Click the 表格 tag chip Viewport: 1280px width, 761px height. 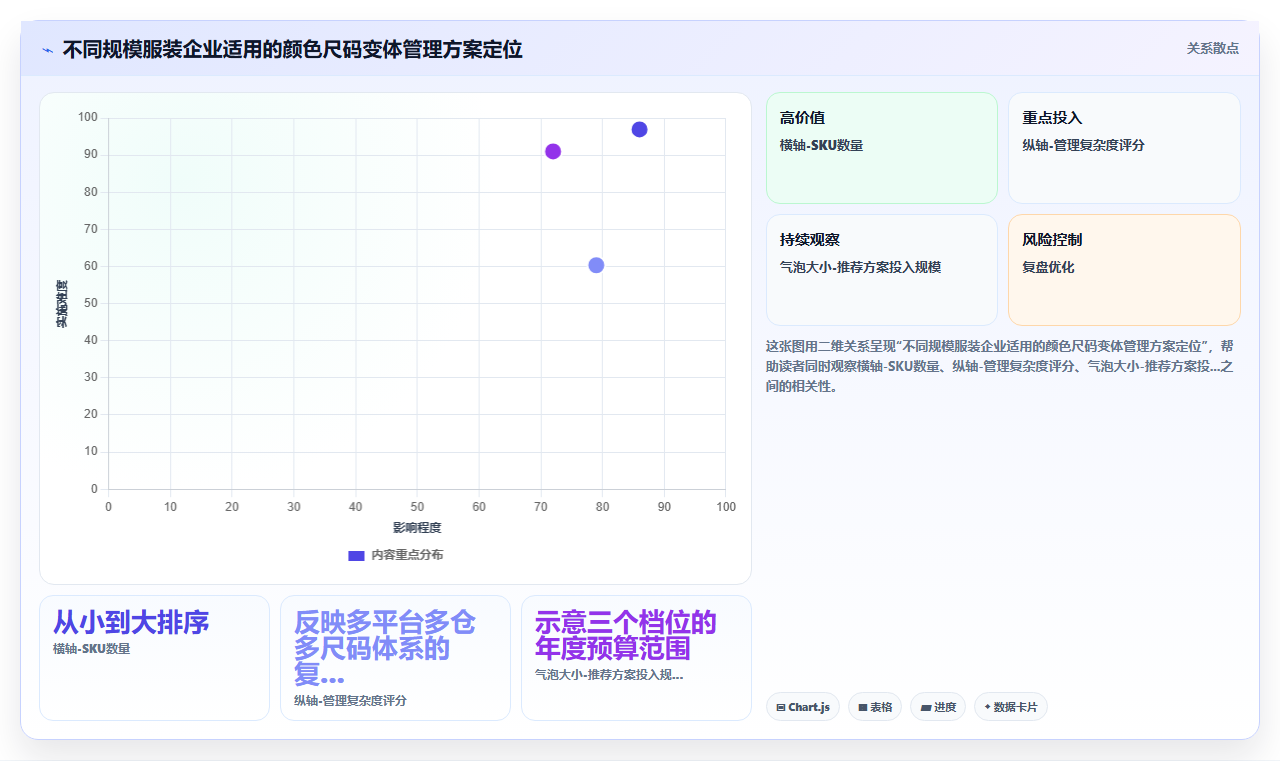pos(875,707)
